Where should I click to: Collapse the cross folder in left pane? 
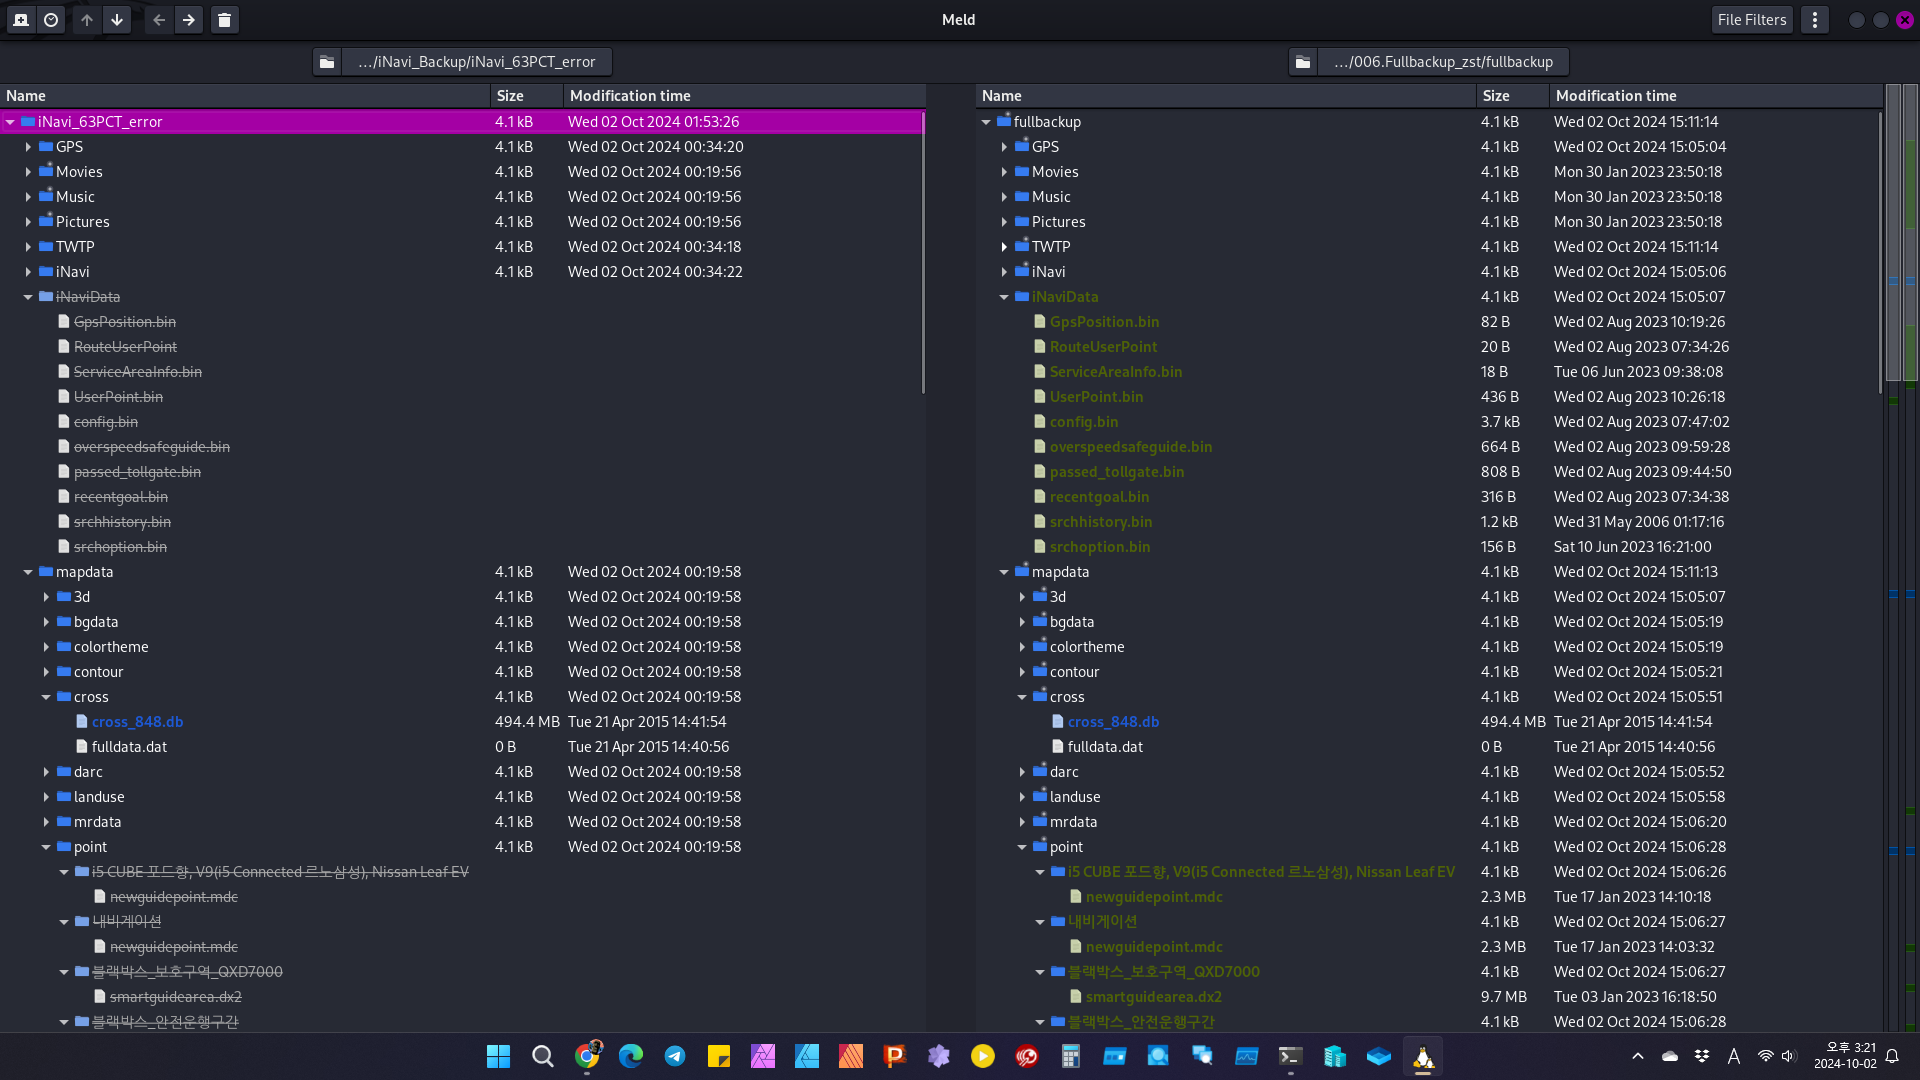(x=46, y=697)
